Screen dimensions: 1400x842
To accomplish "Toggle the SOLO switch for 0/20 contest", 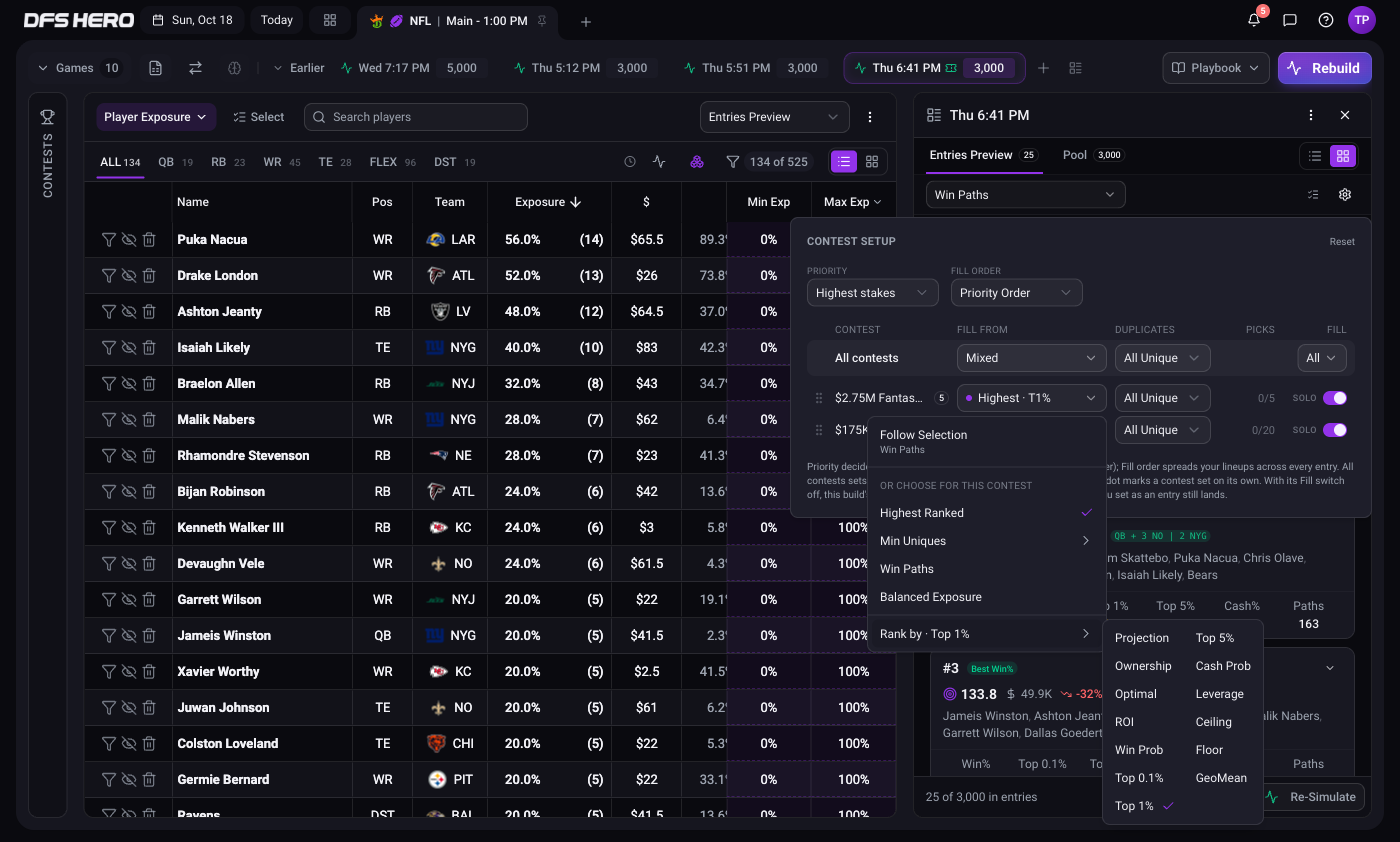I will click(x=1335, y=430).
